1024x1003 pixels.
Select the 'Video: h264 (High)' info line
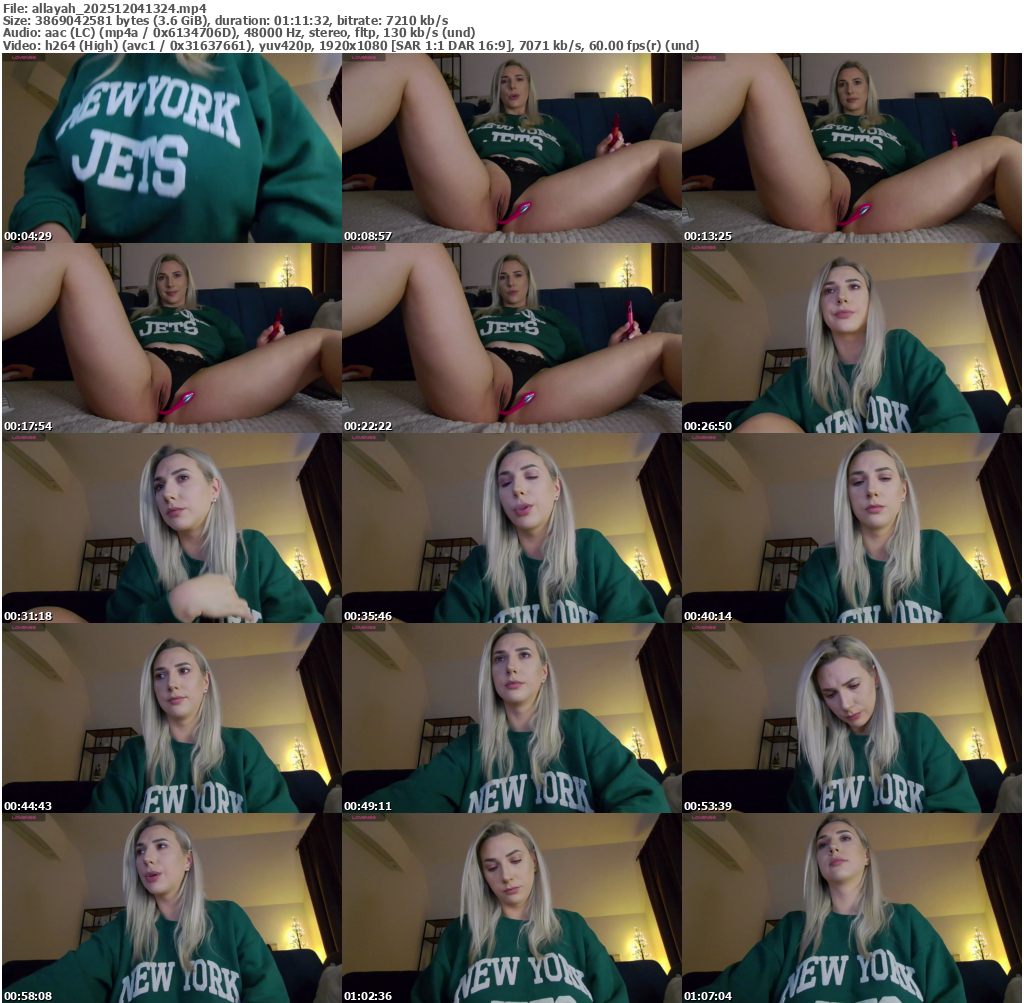[x=351, y=46]
